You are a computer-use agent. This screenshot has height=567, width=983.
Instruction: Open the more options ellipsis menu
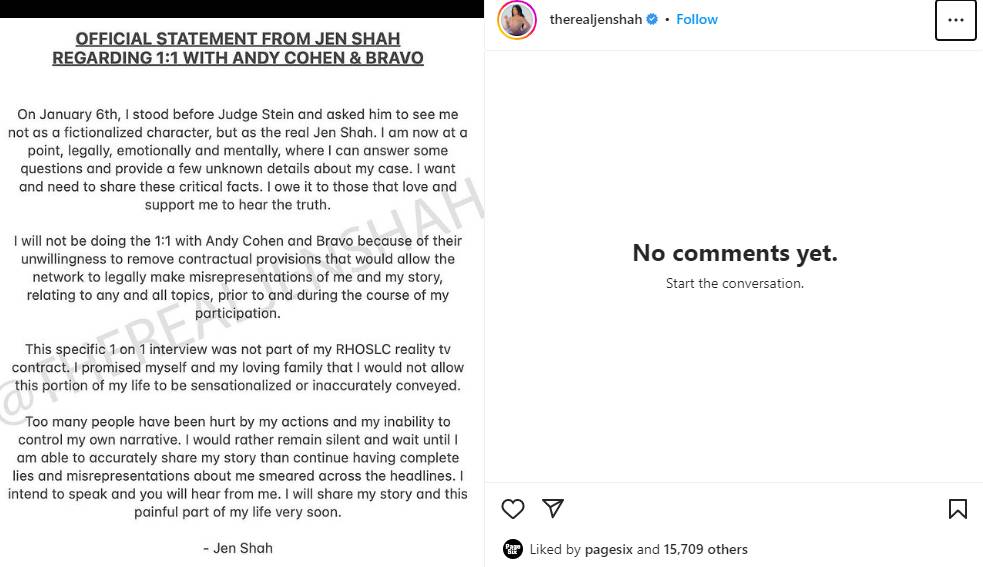[955, 20]
